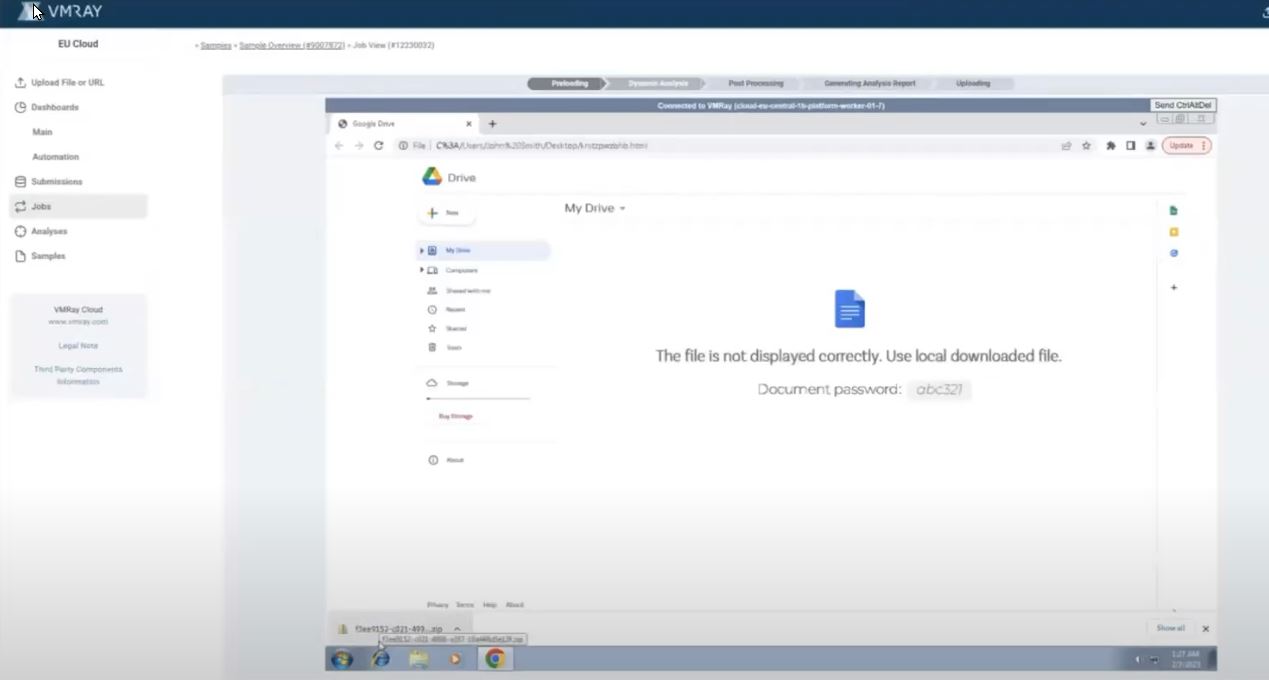Image resolution: width=1269 pixels, height=680 pixels.
Task: Click the Analyses icon in the sidebar
Action: (x=20, y=231)
